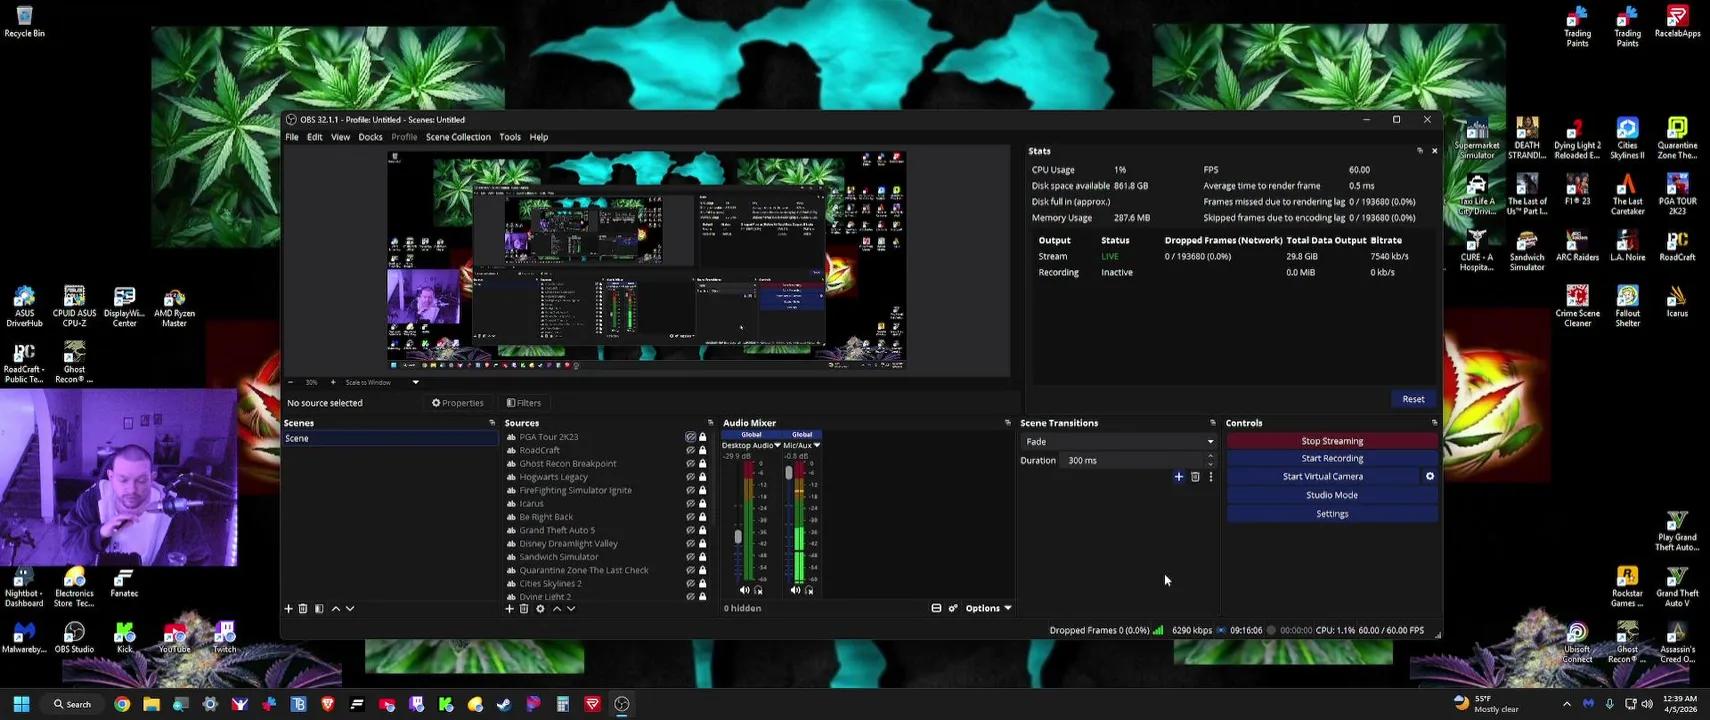Undock the Audio Mixer panel
The width and height of the screenshot is (1710, 720).
coord(1007,423)
